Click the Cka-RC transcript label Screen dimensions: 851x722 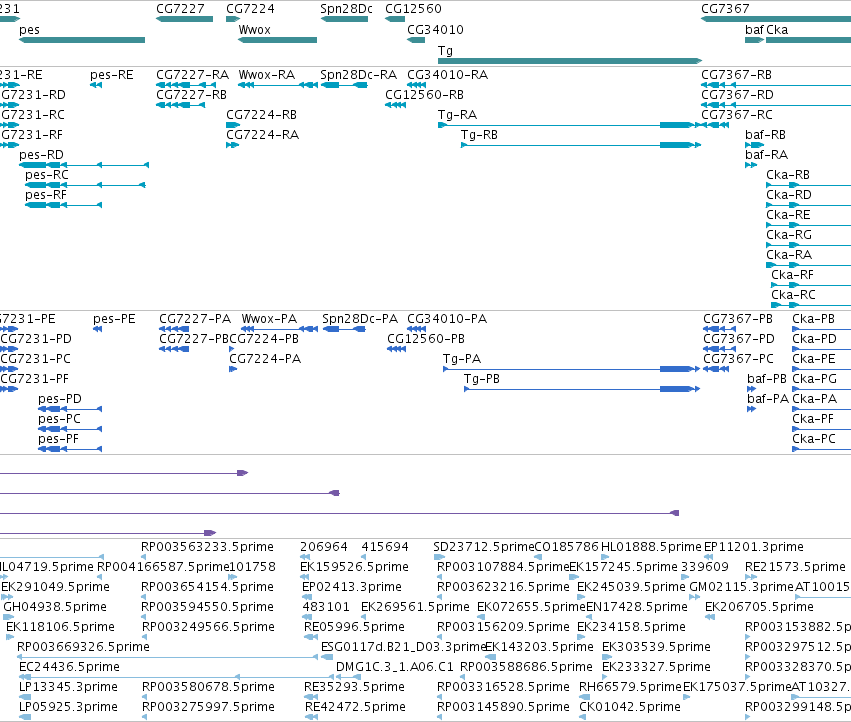click(793, 295)
